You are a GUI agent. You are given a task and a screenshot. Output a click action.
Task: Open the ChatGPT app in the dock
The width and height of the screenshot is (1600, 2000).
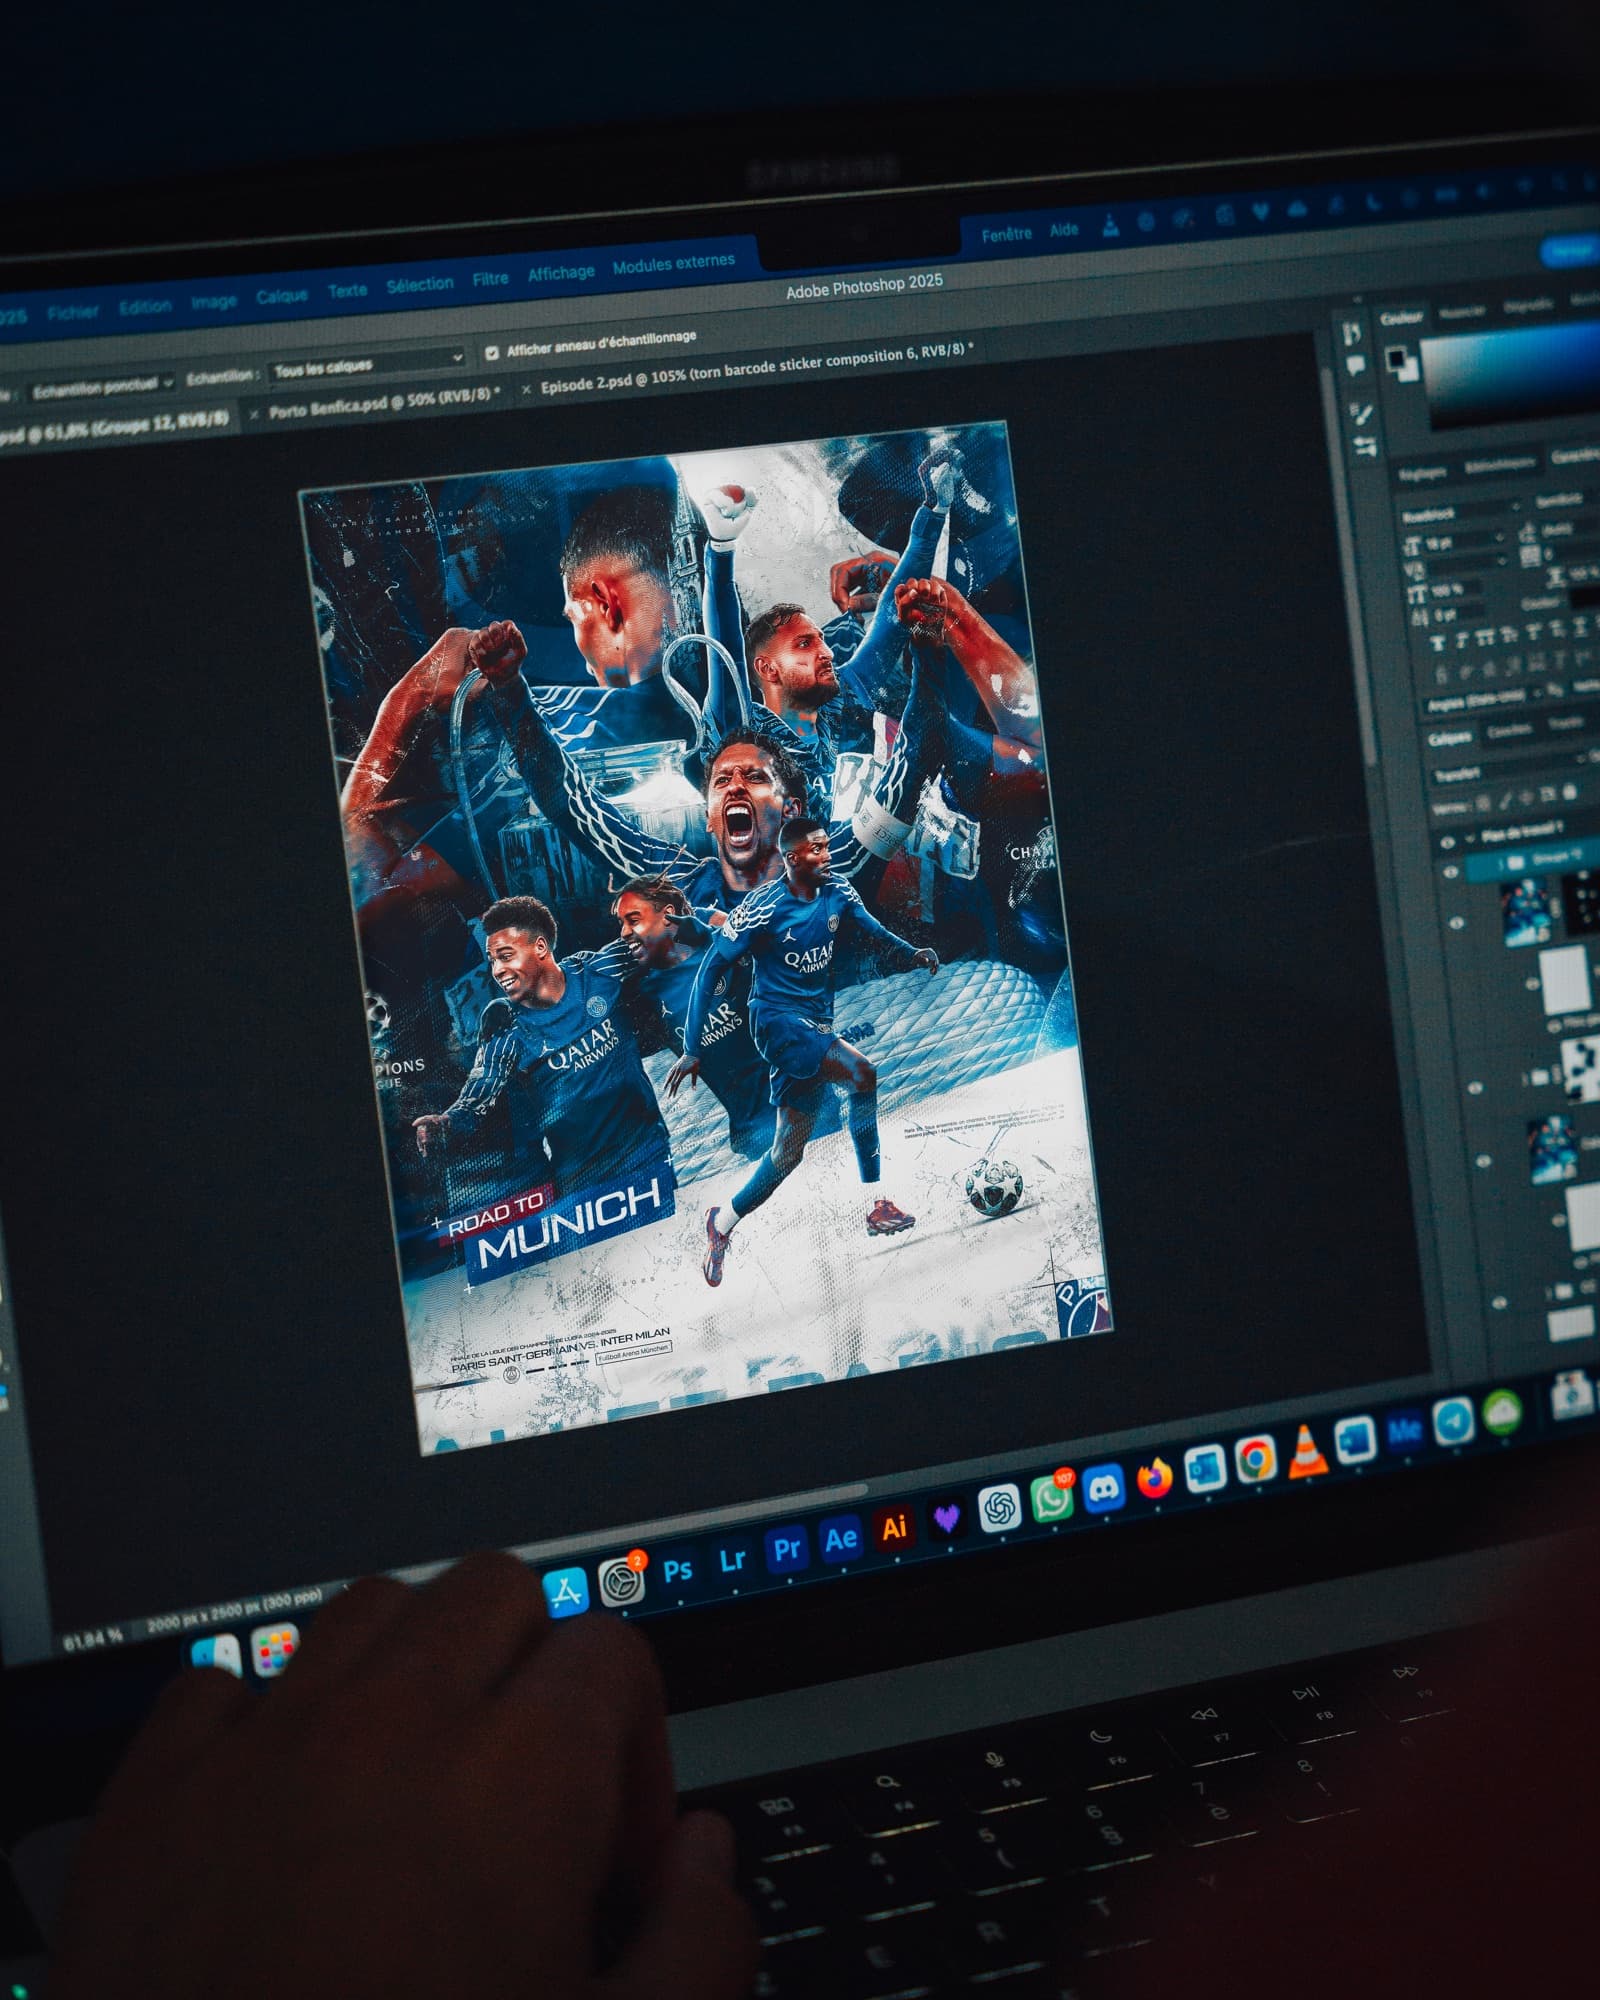point(999,1508)
